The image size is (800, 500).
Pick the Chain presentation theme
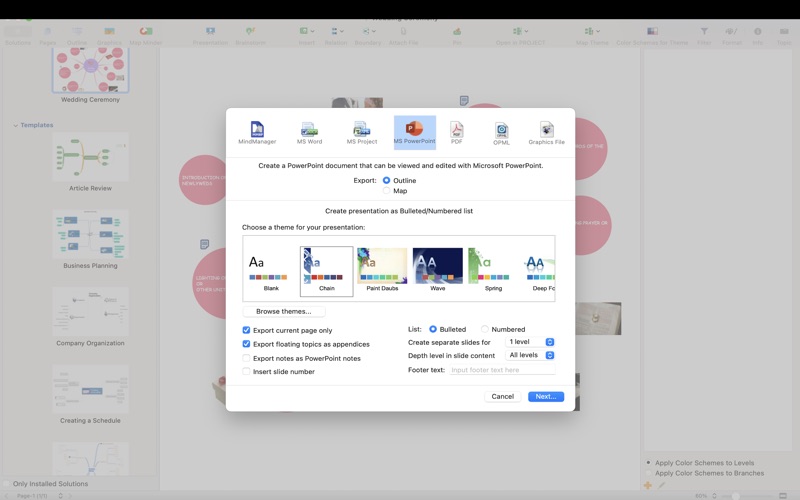327,271
